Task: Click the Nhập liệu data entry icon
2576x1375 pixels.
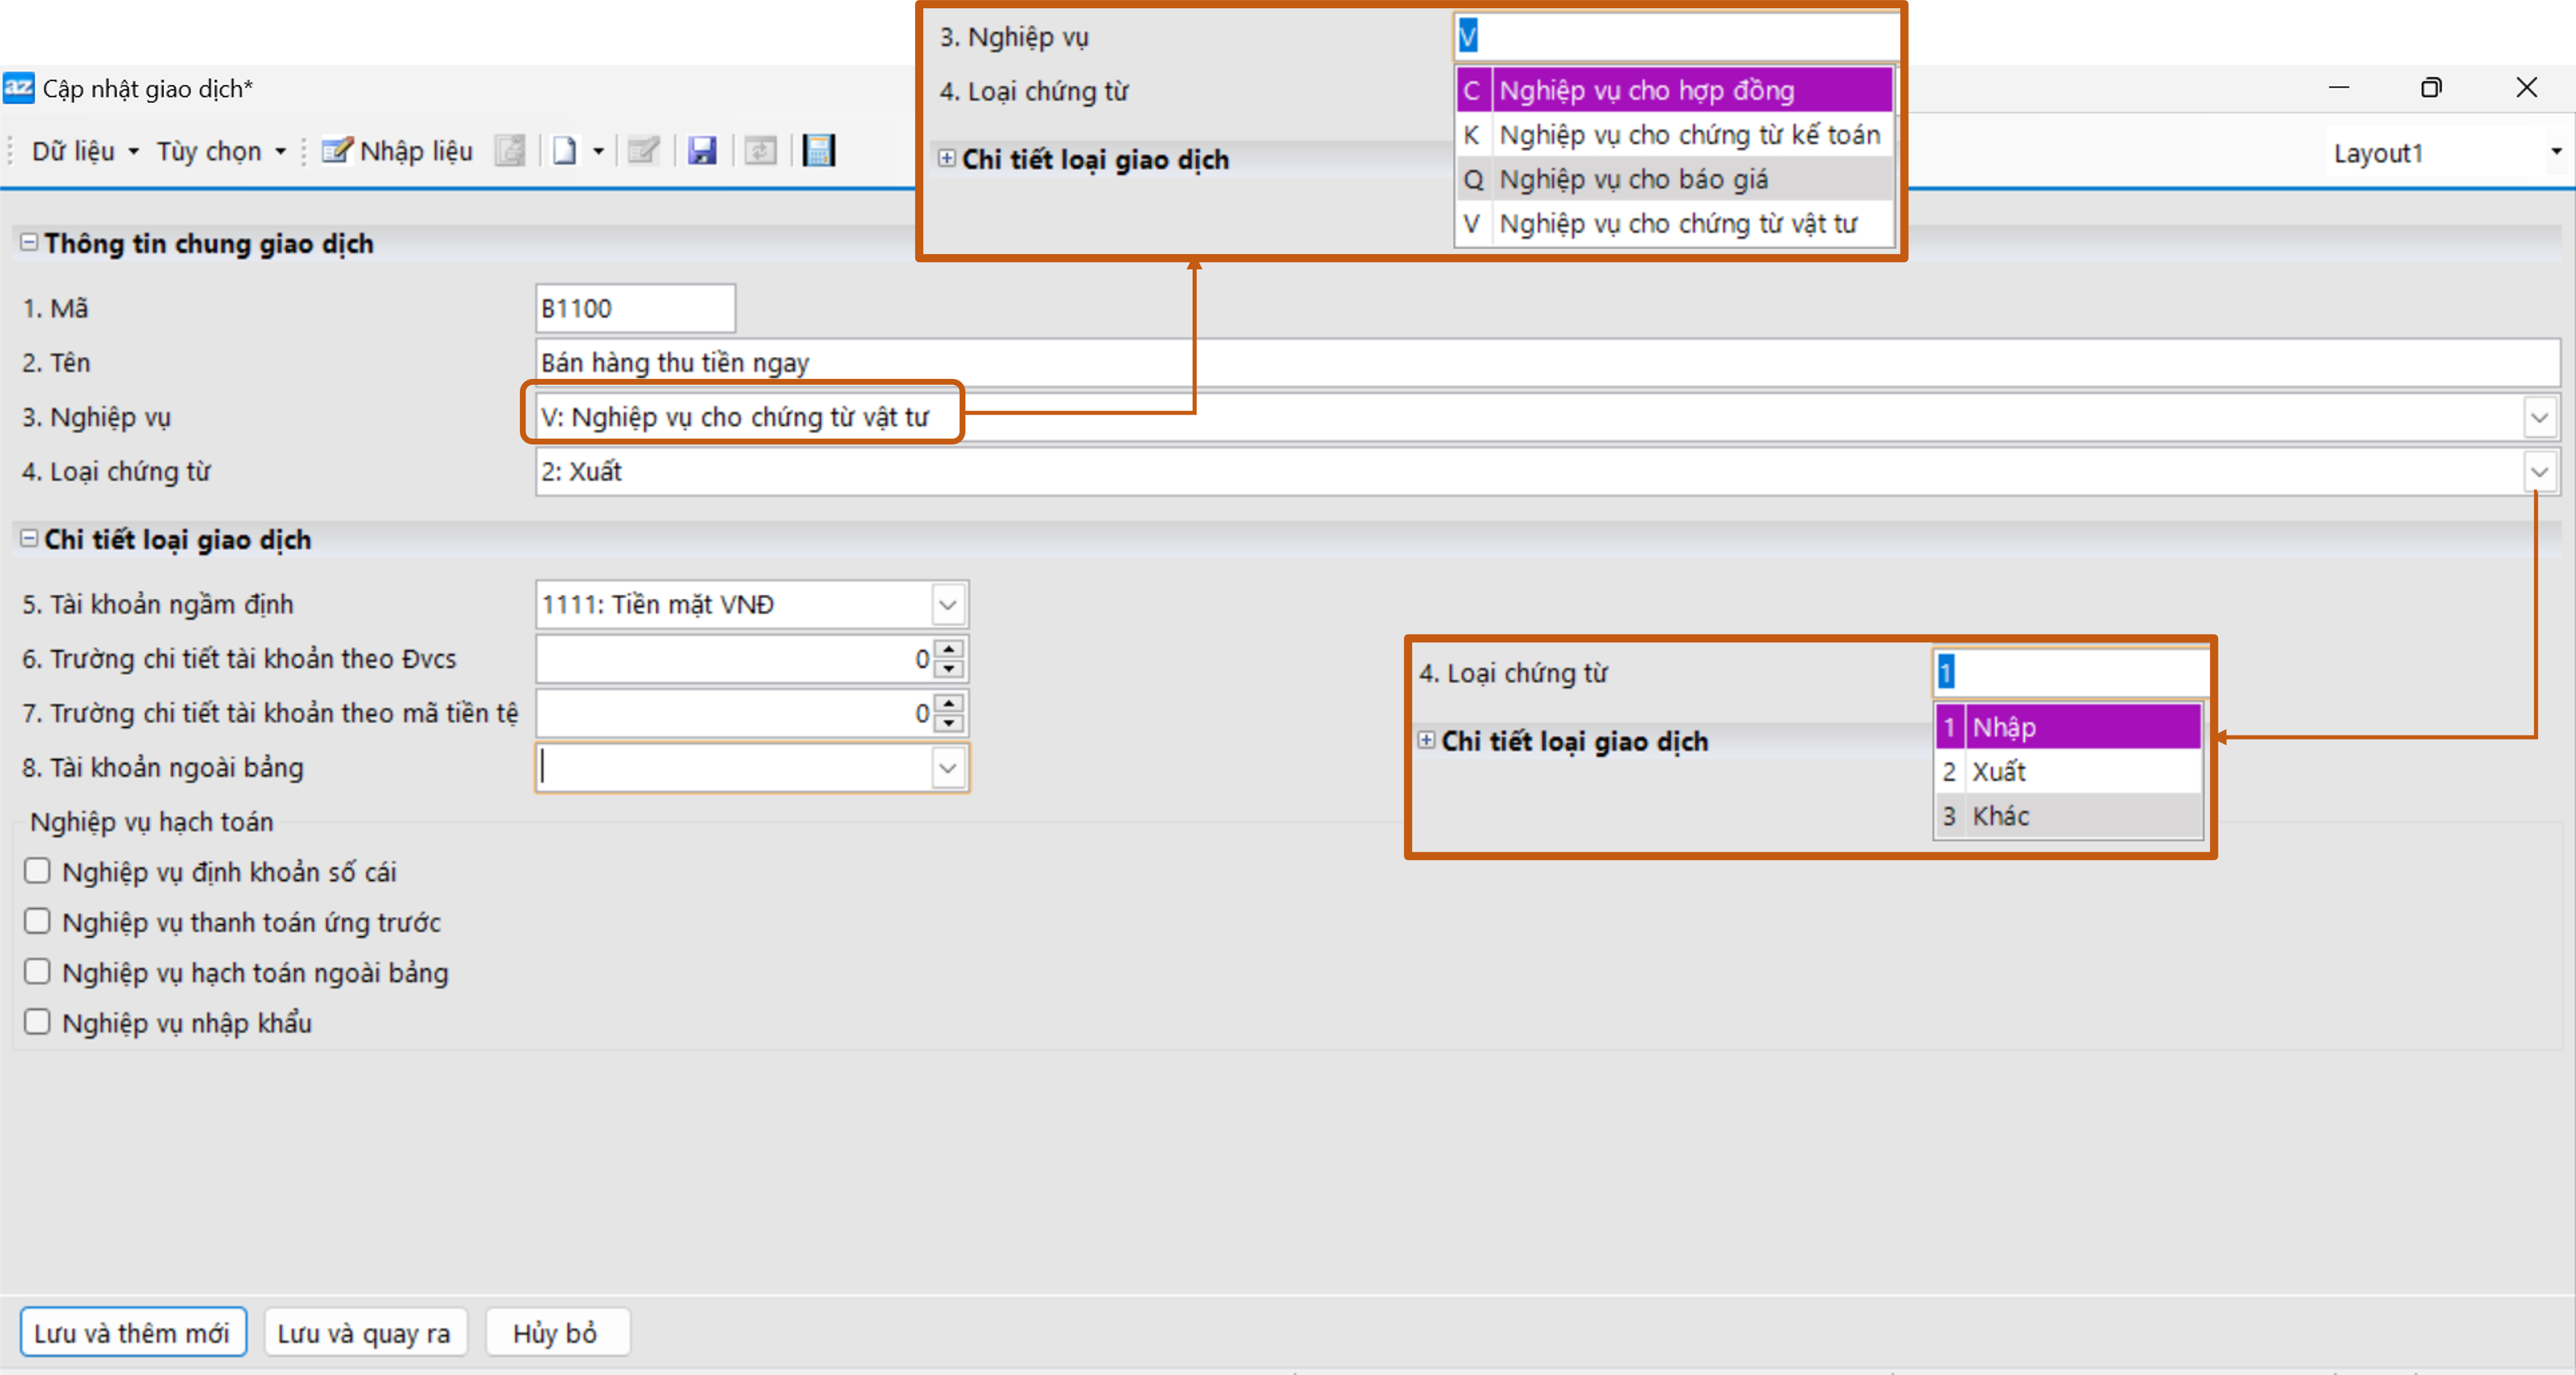Action: click(x=337, y=151)
